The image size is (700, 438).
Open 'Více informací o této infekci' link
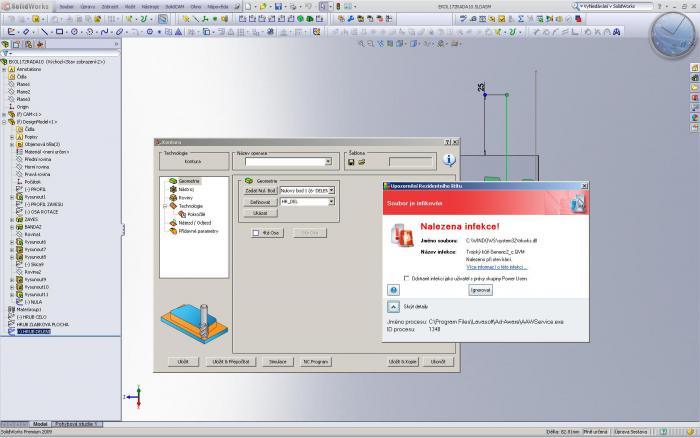coord(497,267)
